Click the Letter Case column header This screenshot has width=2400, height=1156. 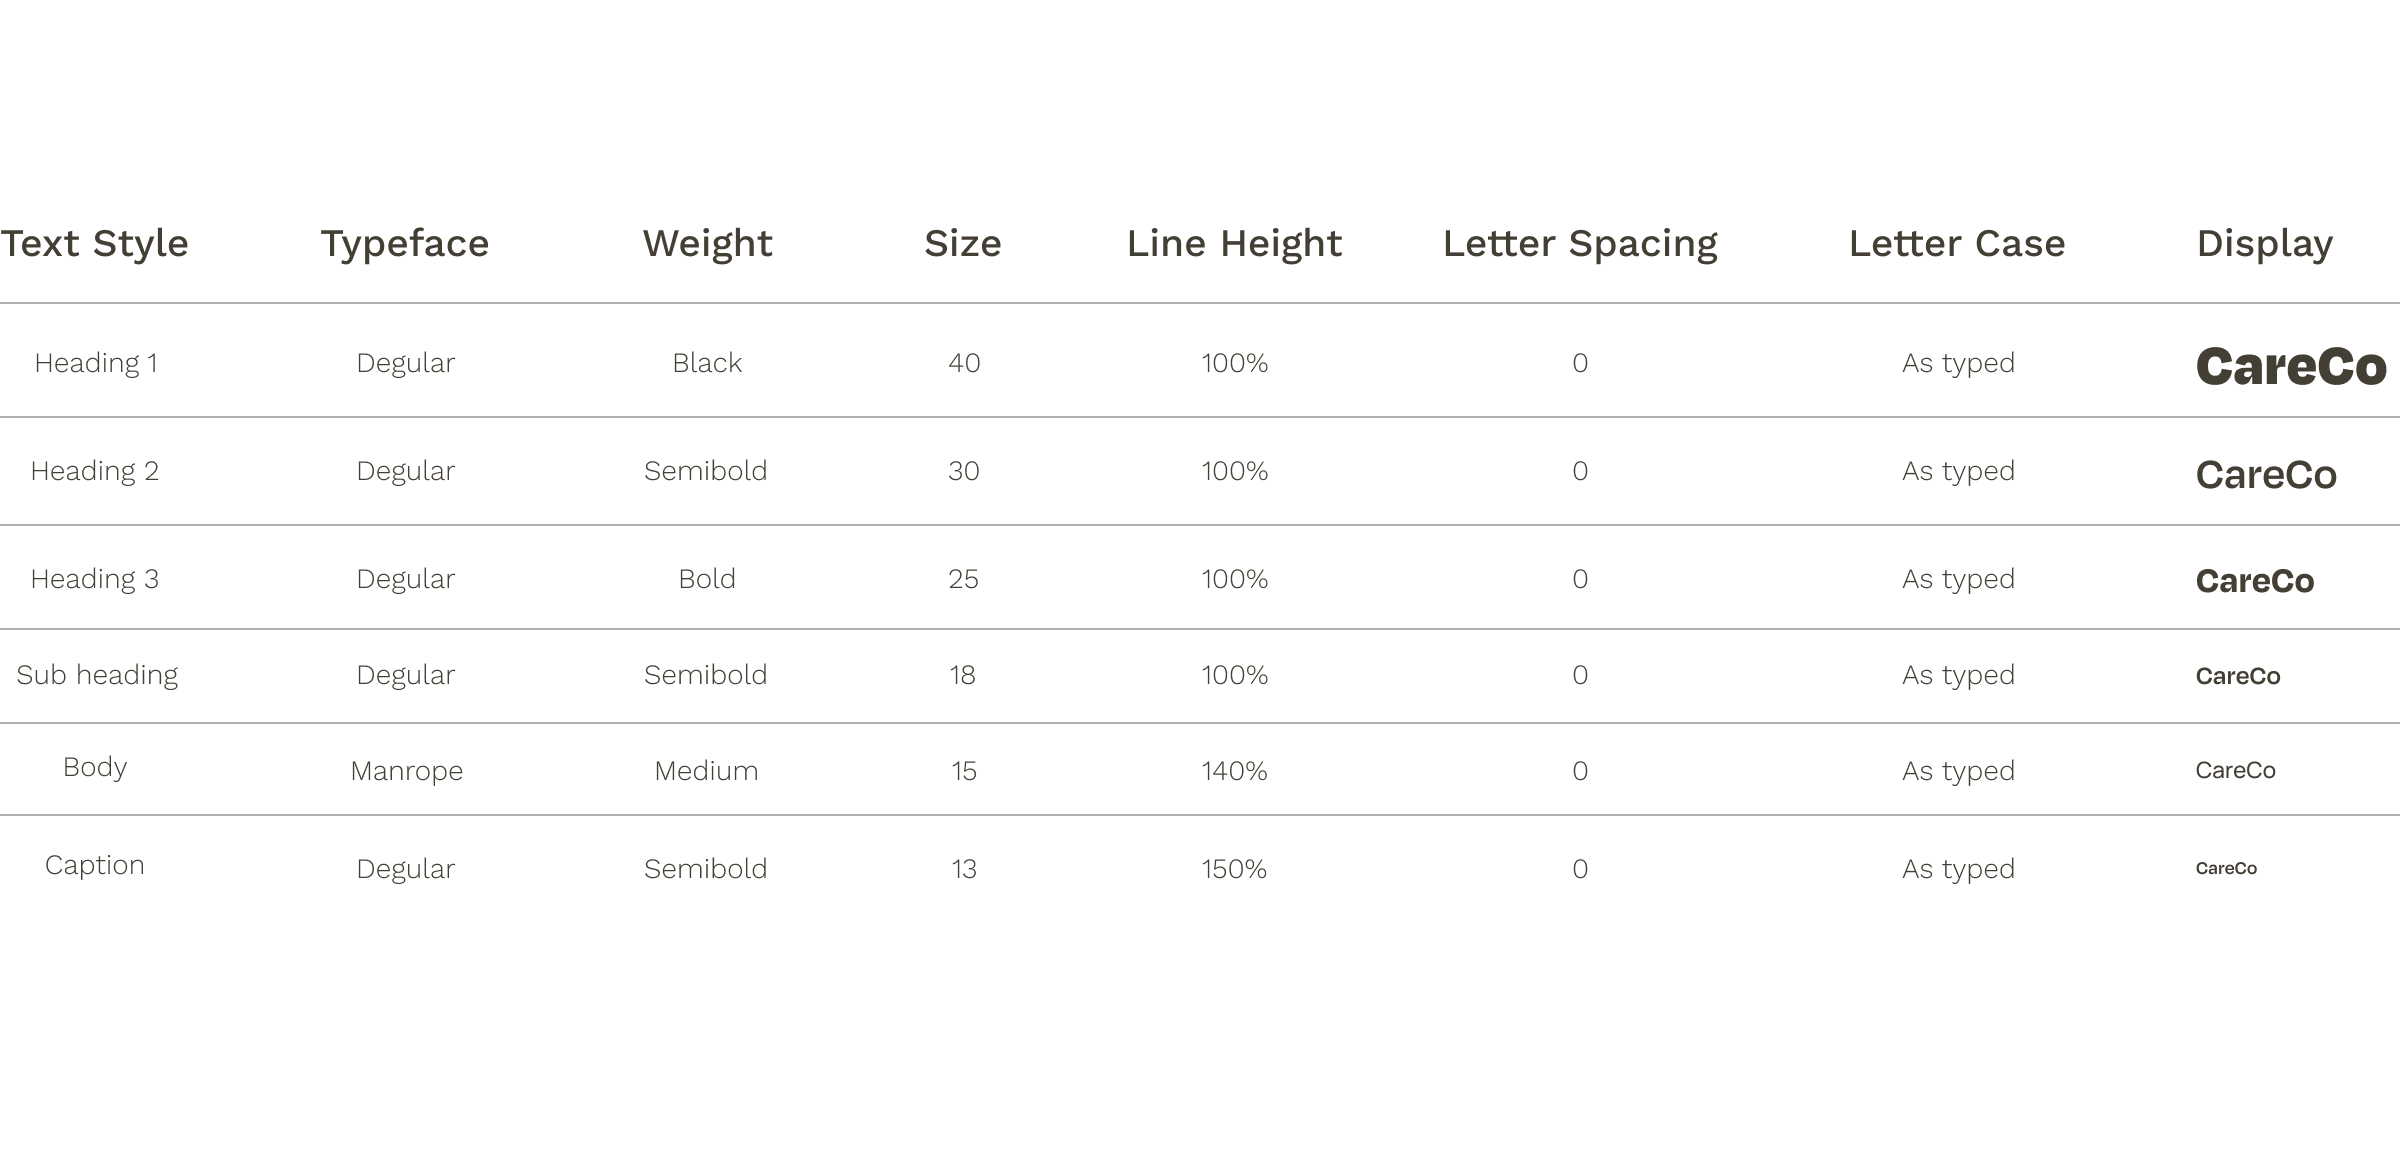coord(1957,243)
